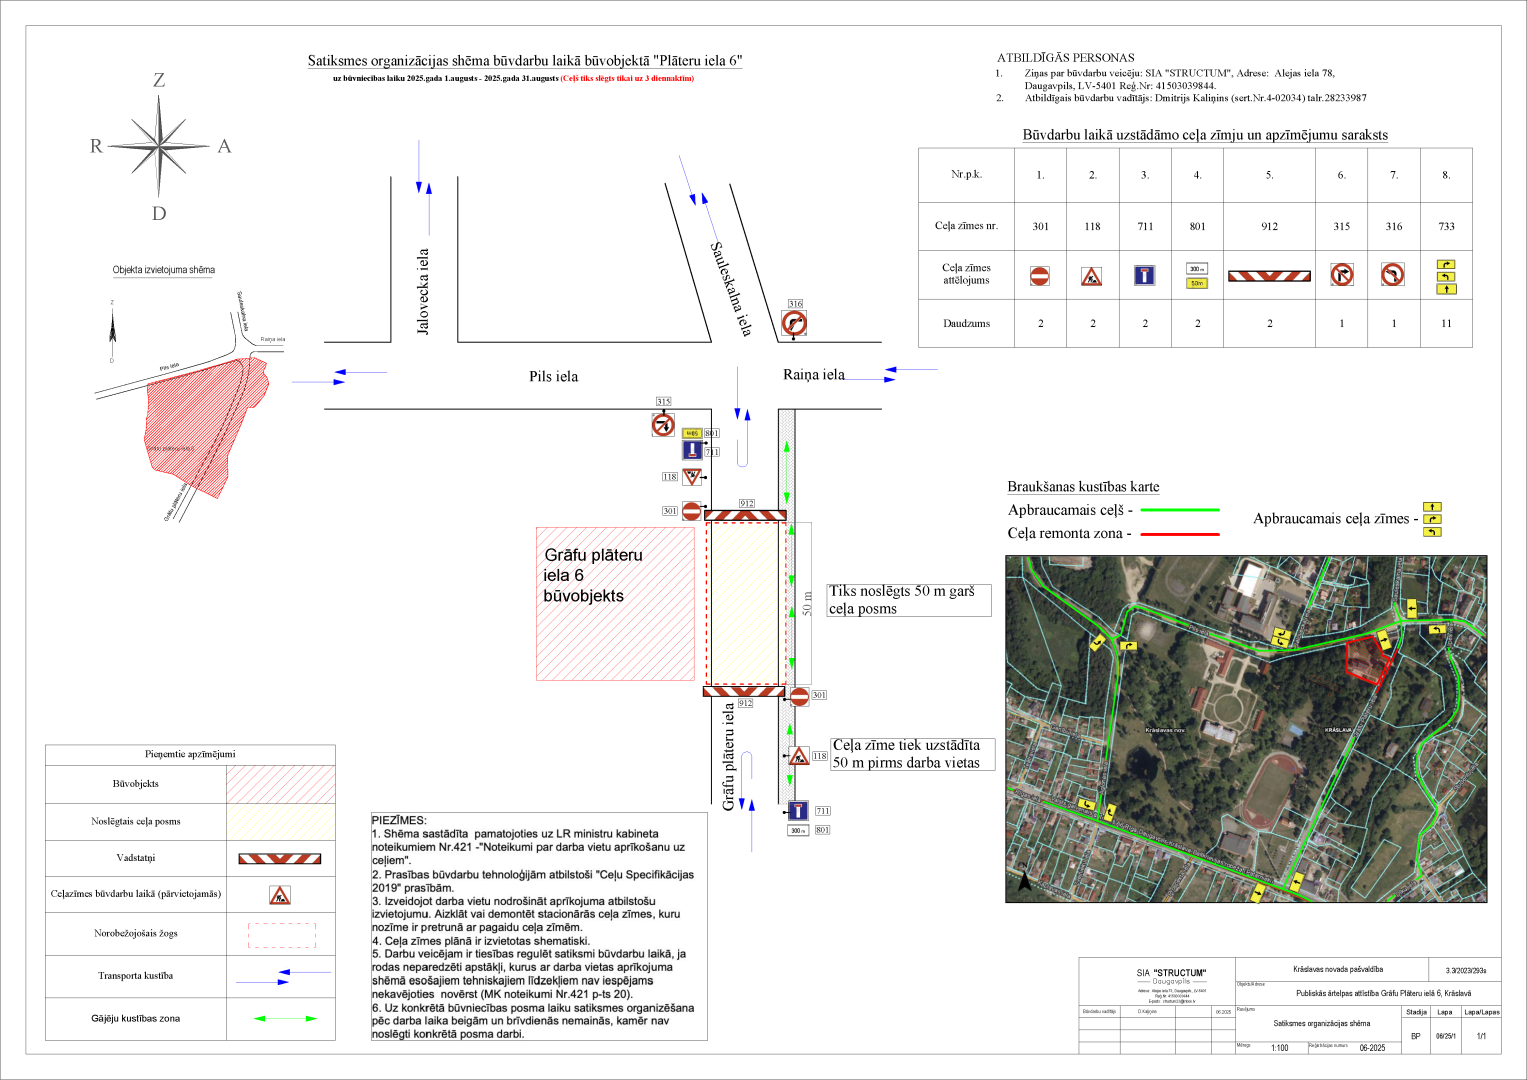
Task: Select the roadworks sign symbol in the legend
Action: (280, 895)
